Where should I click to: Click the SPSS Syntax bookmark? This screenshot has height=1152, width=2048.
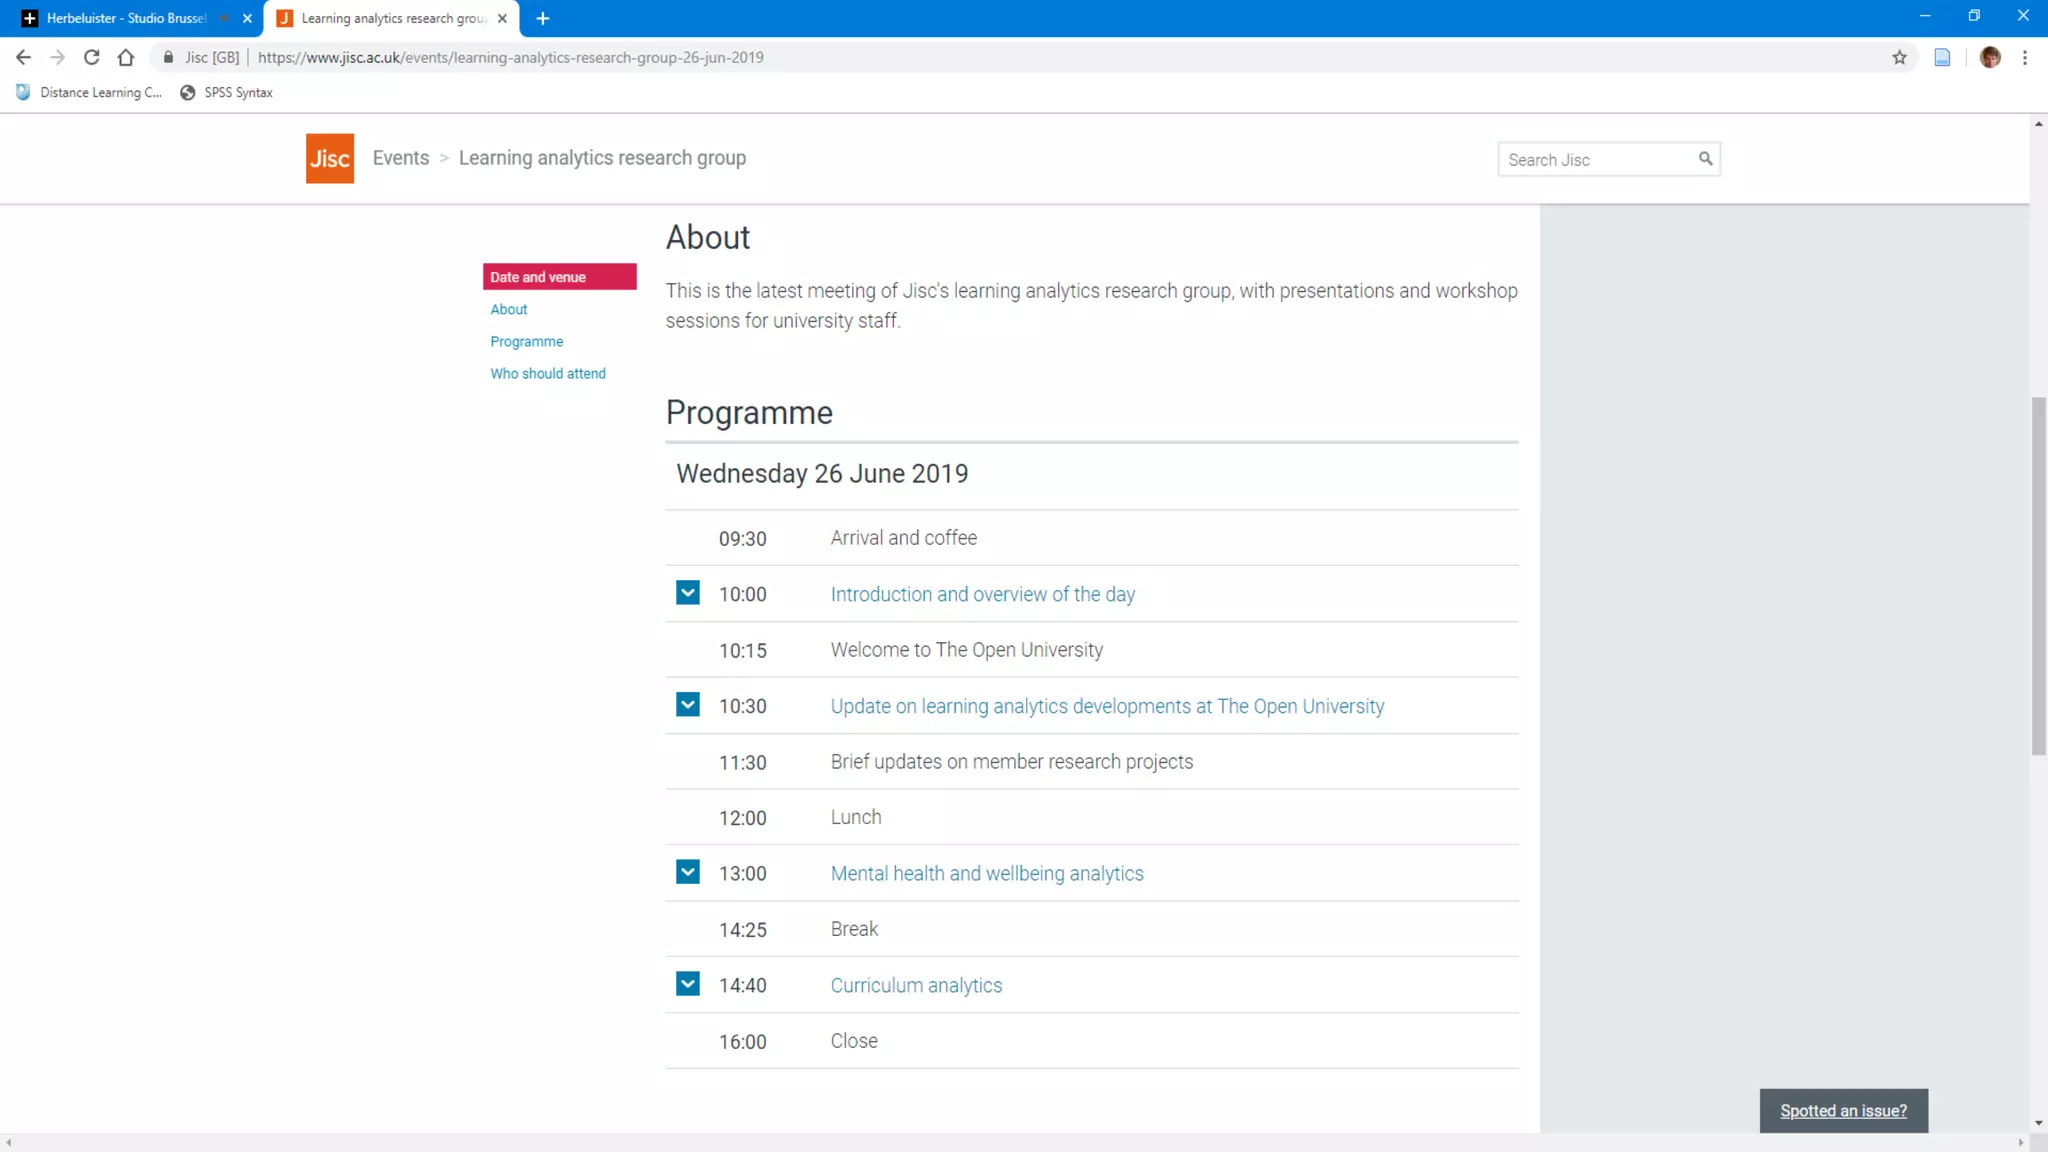coord(227,92)
